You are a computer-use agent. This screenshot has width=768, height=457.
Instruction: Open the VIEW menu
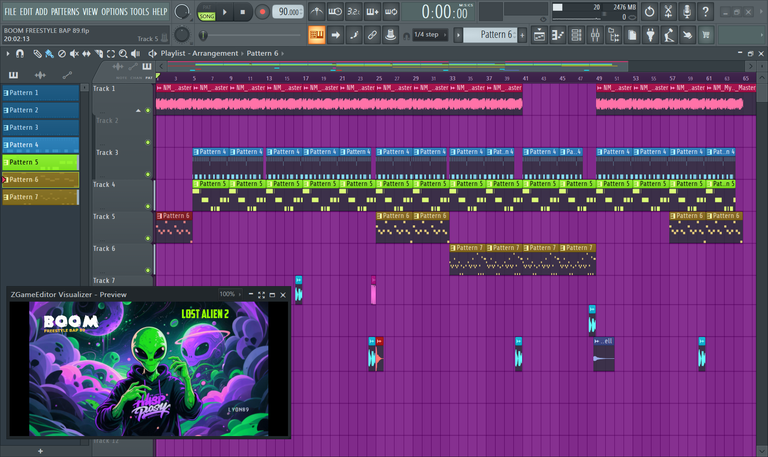click(x=90, y=11)
